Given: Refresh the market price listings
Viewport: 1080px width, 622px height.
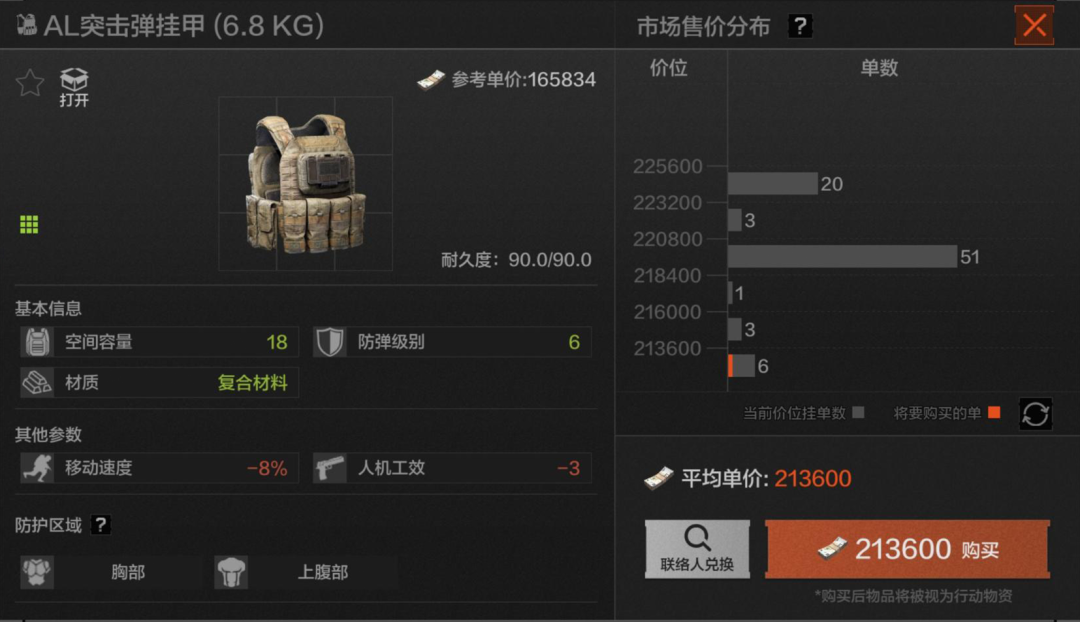Looking at the screenshot, I should [1035, 413].
